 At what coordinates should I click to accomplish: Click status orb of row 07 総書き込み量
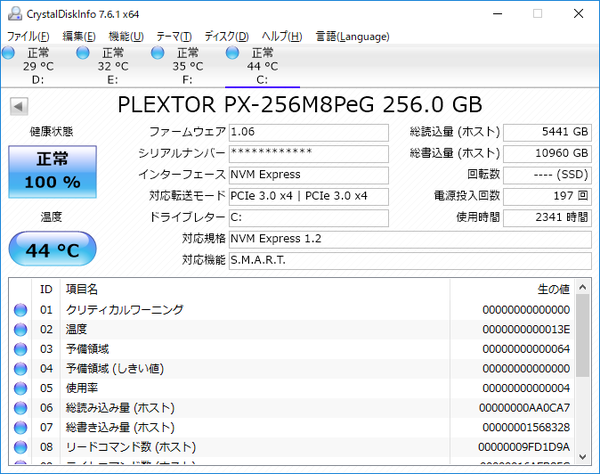tap(20, 427)
